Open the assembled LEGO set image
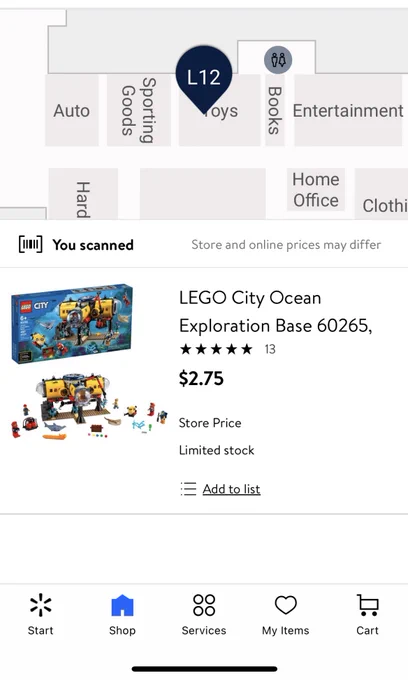The image size is (408, 680). click(x=89, y=406)
